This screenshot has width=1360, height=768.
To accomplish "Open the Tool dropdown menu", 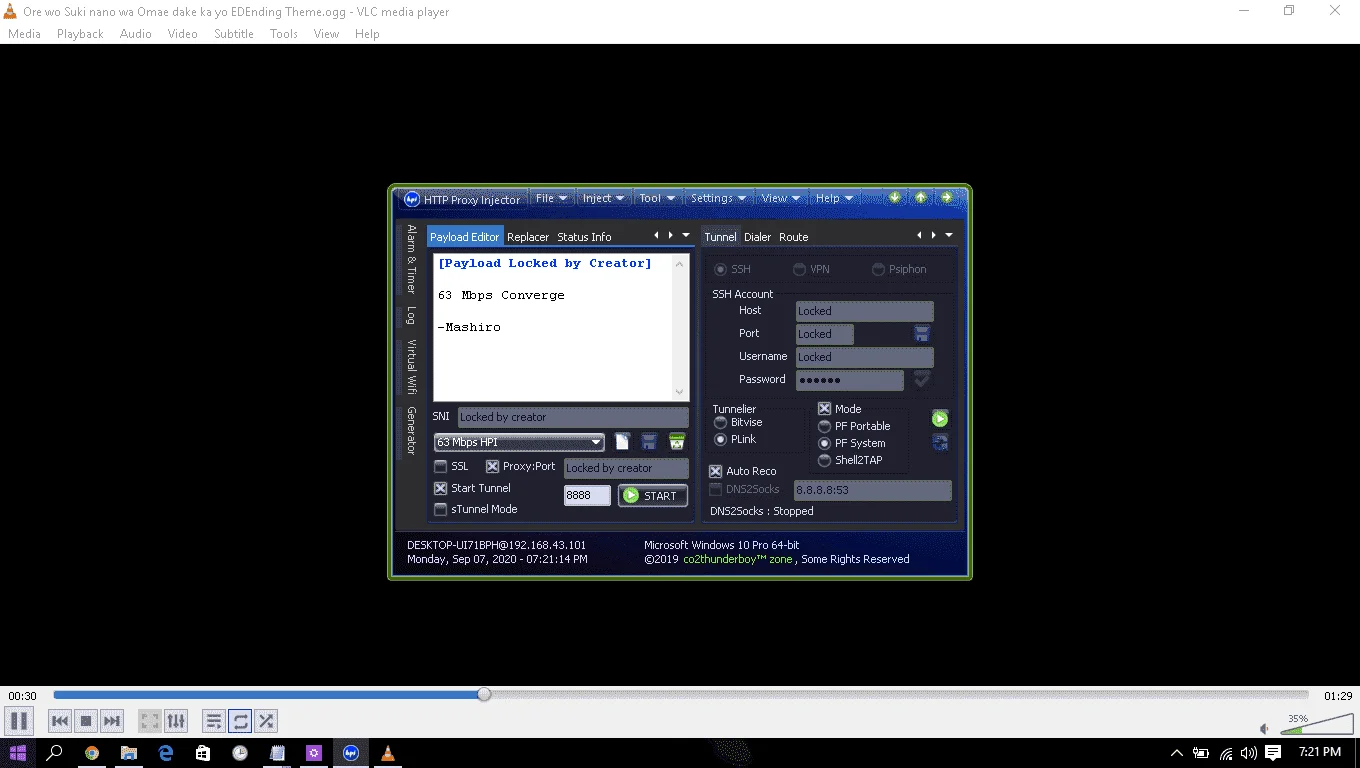I will coord(658,198).
